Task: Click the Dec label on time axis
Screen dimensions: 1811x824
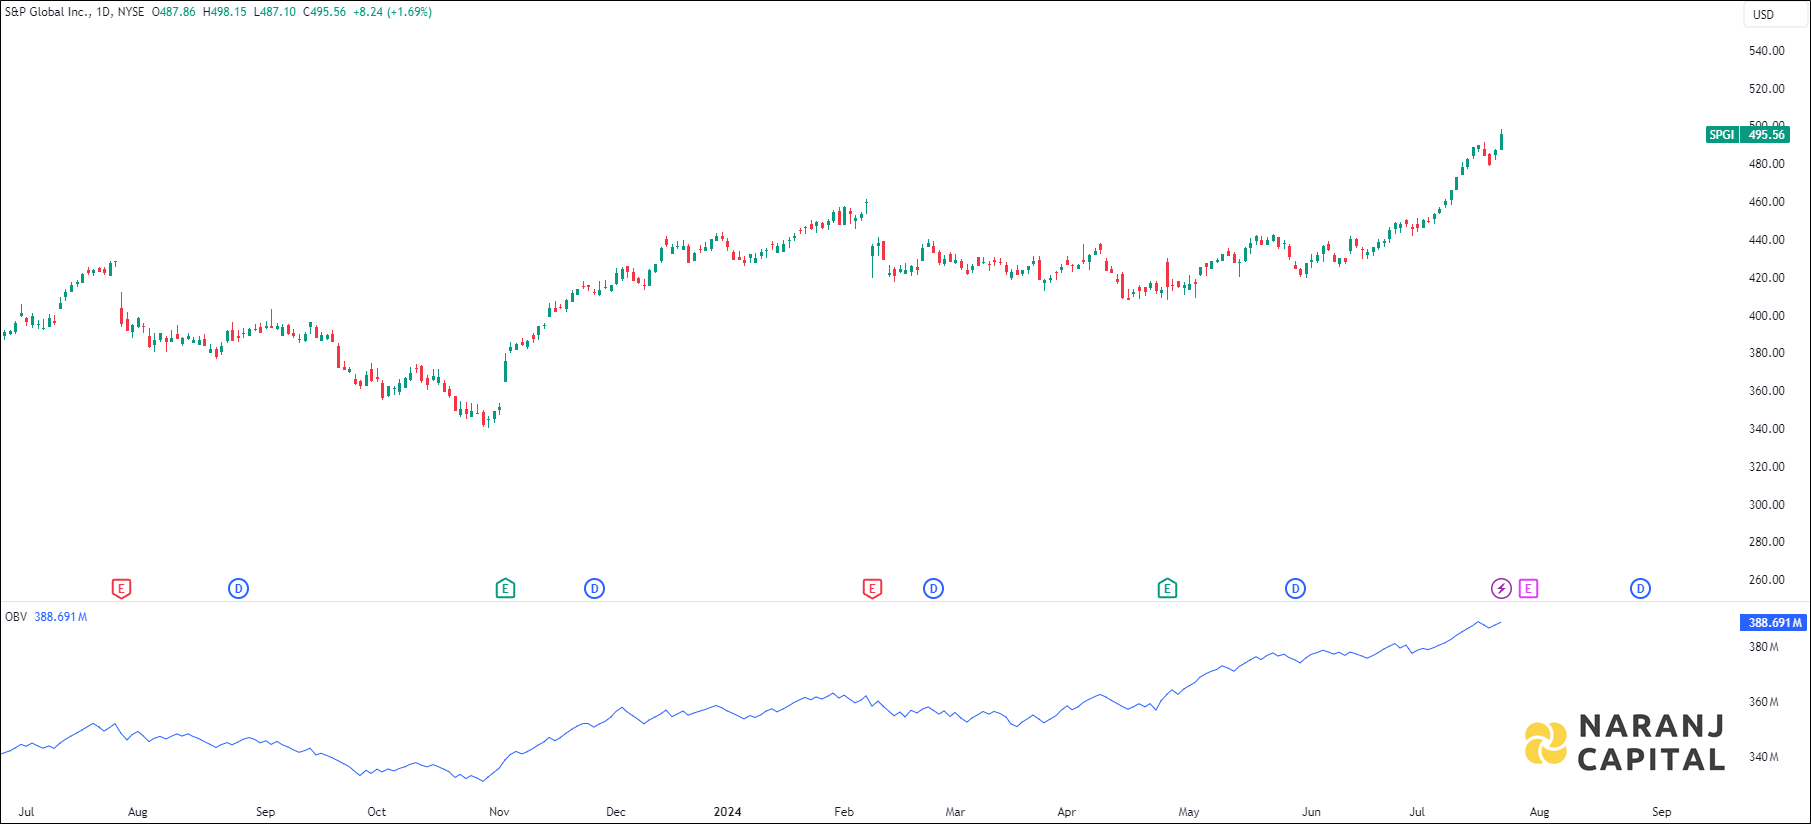Action: 616,812
